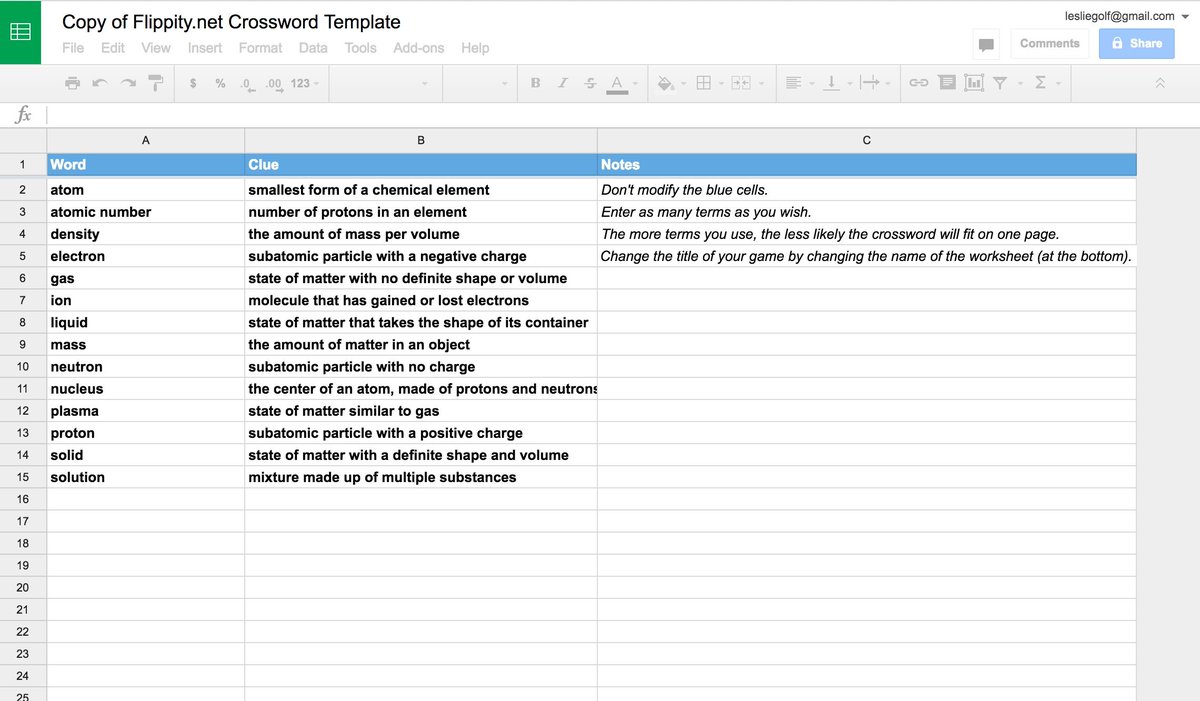Open the Insert menu
Viewport: 1200px width, 701px height.
205,47
